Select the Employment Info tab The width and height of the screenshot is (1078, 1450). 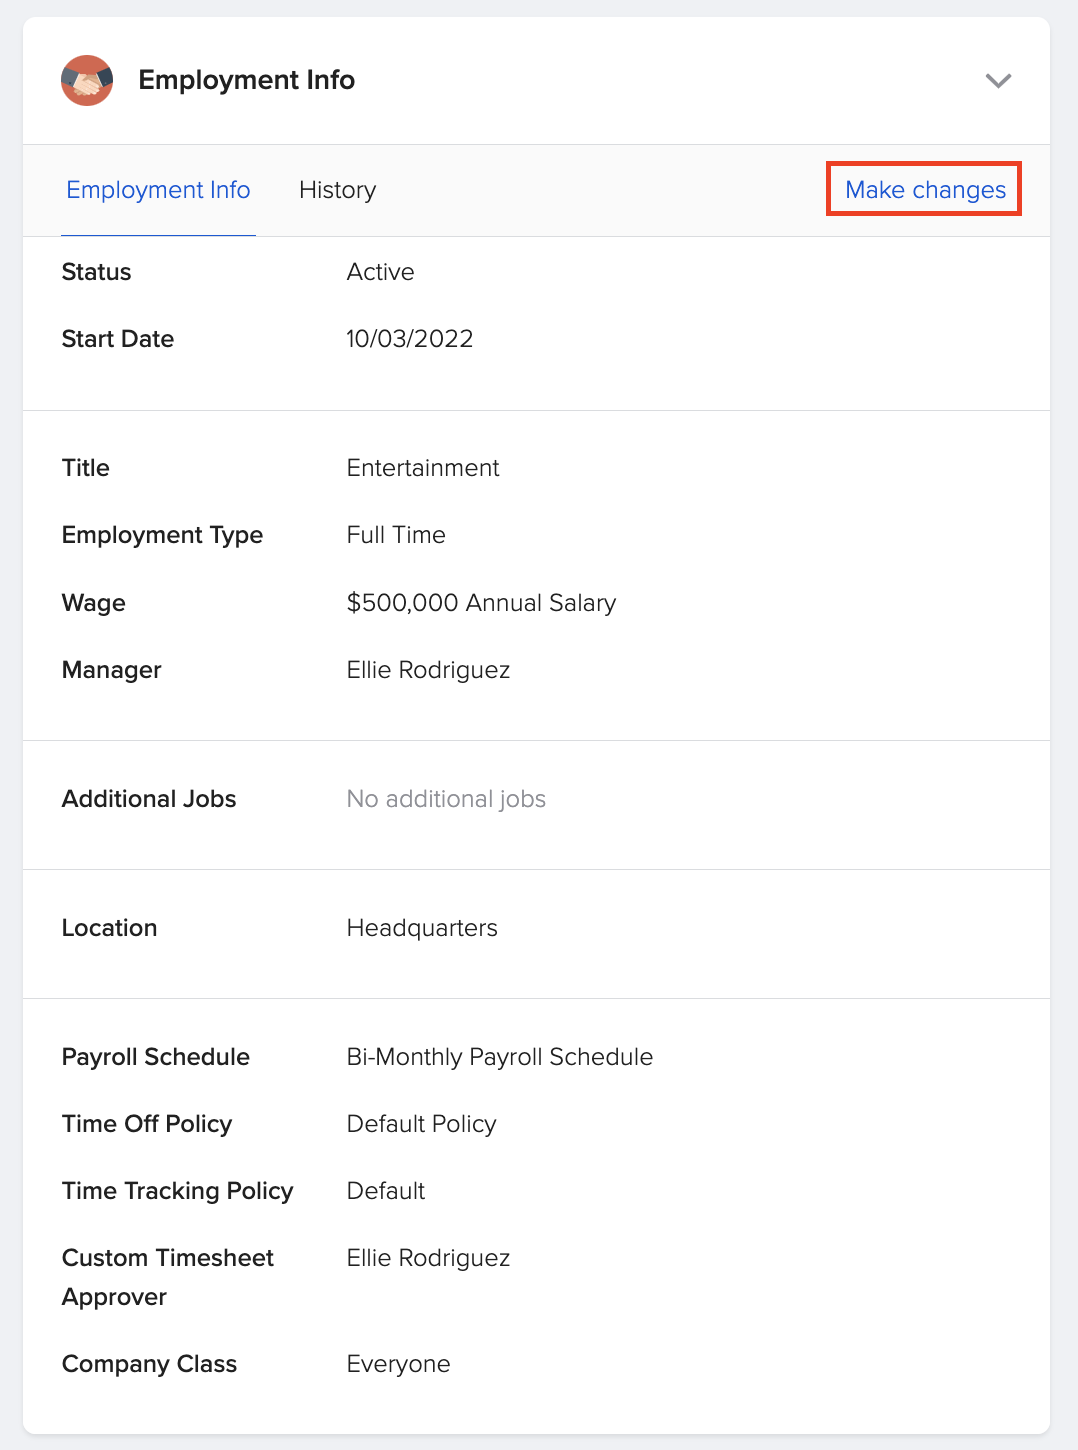(157, 190)
